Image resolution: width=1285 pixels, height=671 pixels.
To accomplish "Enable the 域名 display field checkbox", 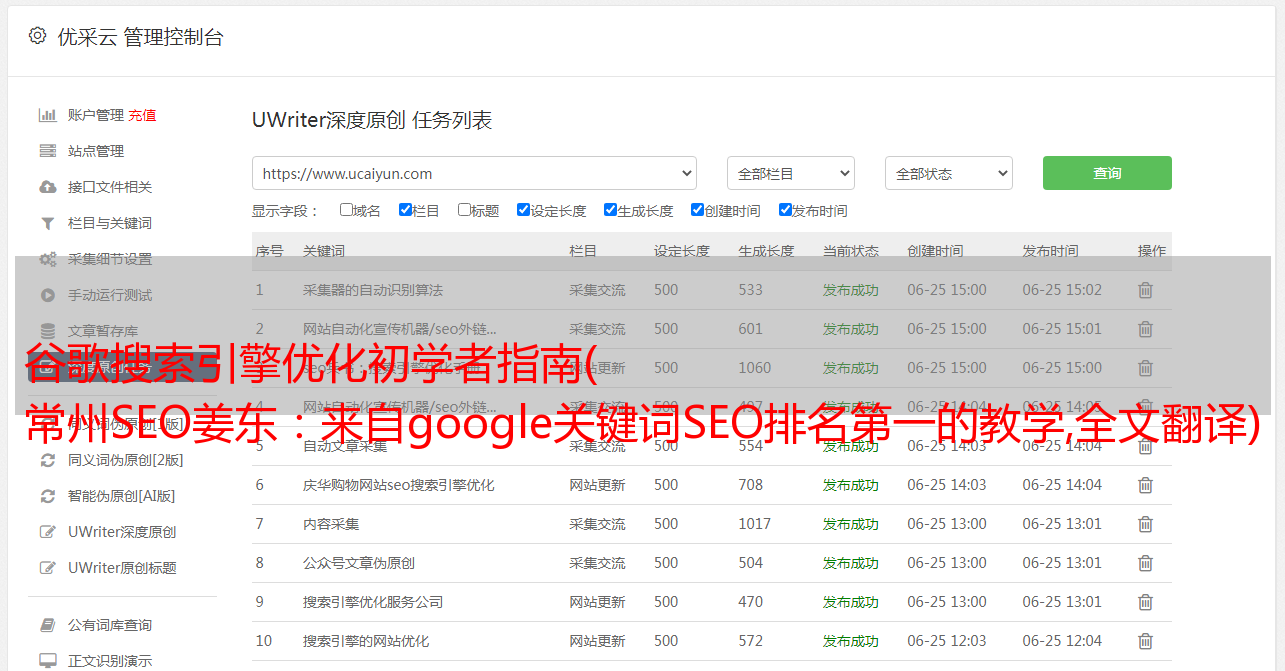I will point(346,210).
